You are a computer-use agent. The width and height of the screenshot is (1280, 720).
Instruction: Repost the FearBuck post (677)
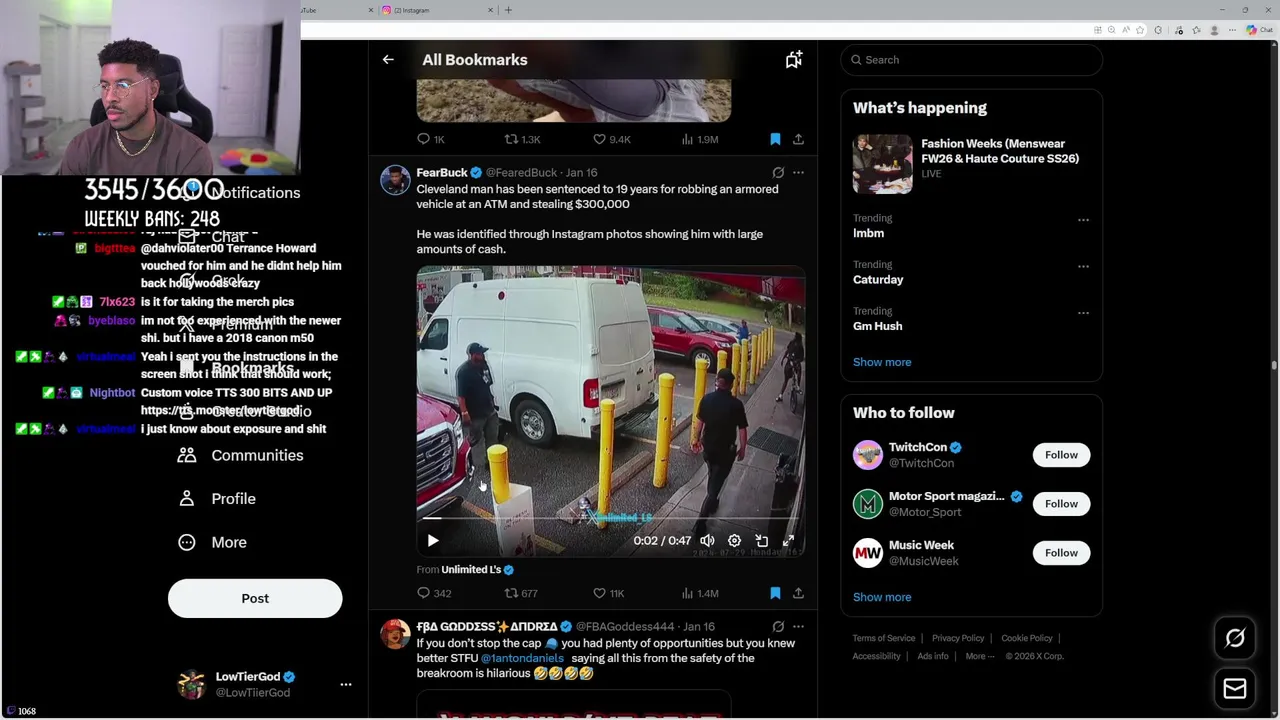coord(521,593)
